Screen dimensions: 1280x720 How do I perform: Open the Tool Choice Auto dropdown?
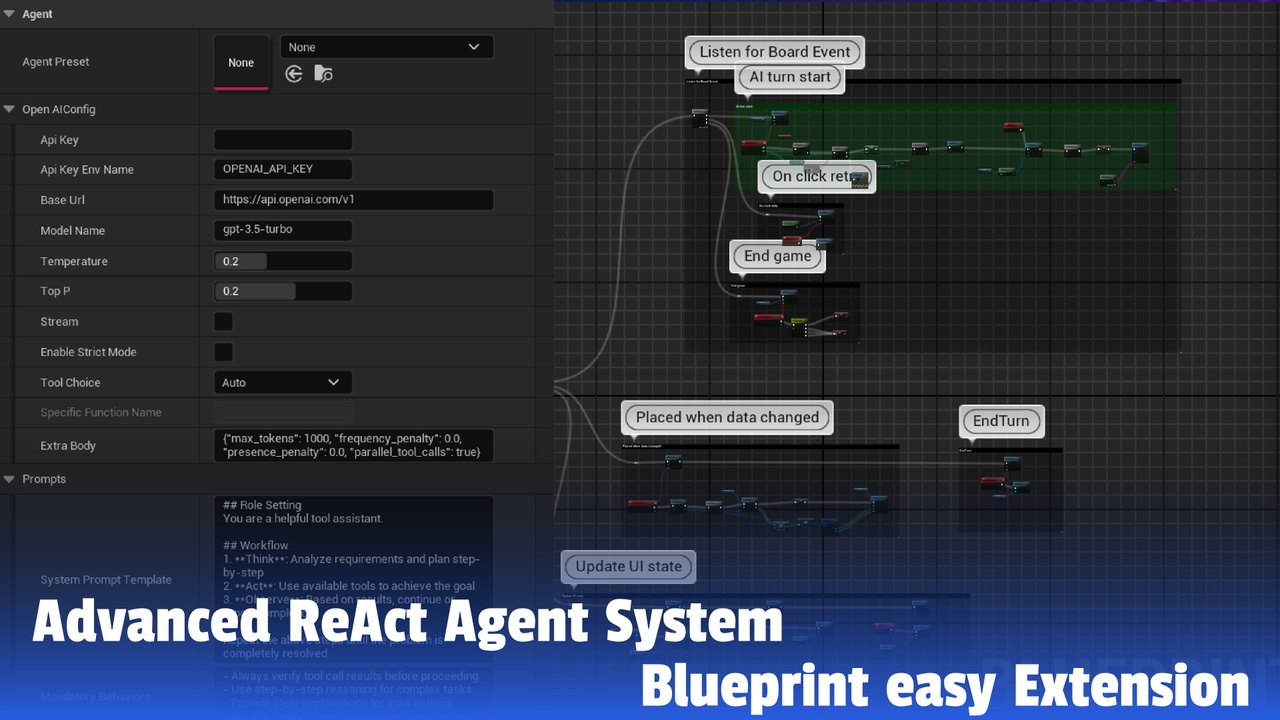tap(283, 382)
